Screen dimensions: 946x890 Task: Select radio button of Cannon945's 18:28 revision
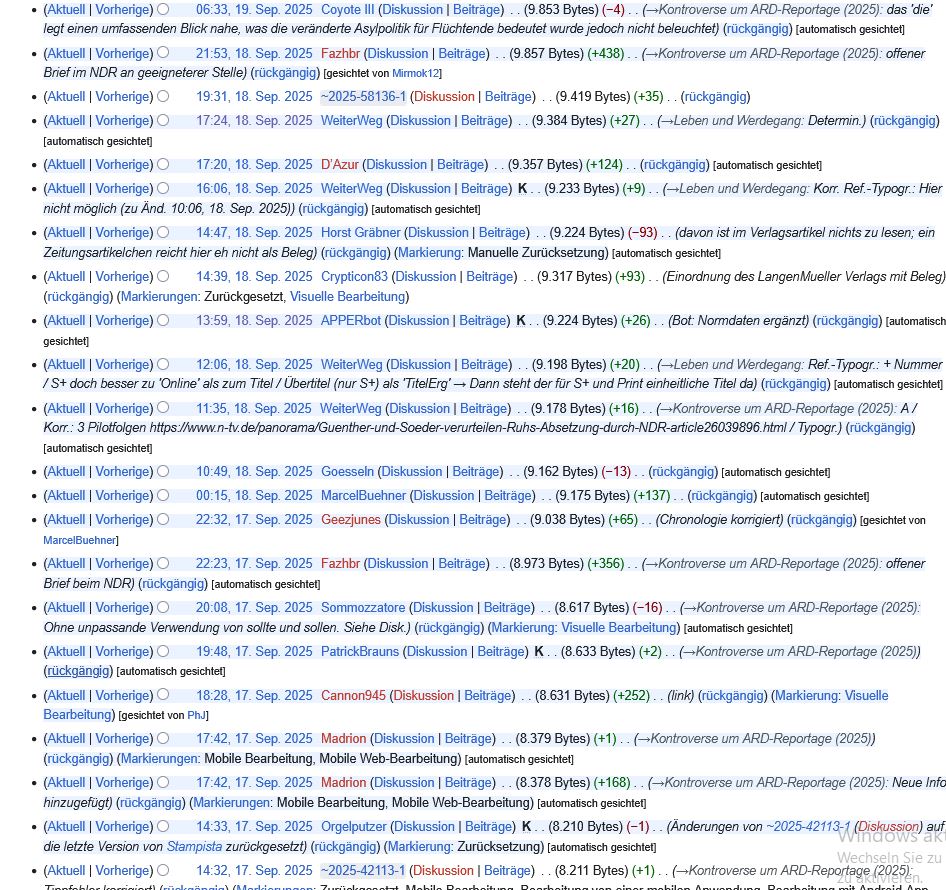(163, 696)
